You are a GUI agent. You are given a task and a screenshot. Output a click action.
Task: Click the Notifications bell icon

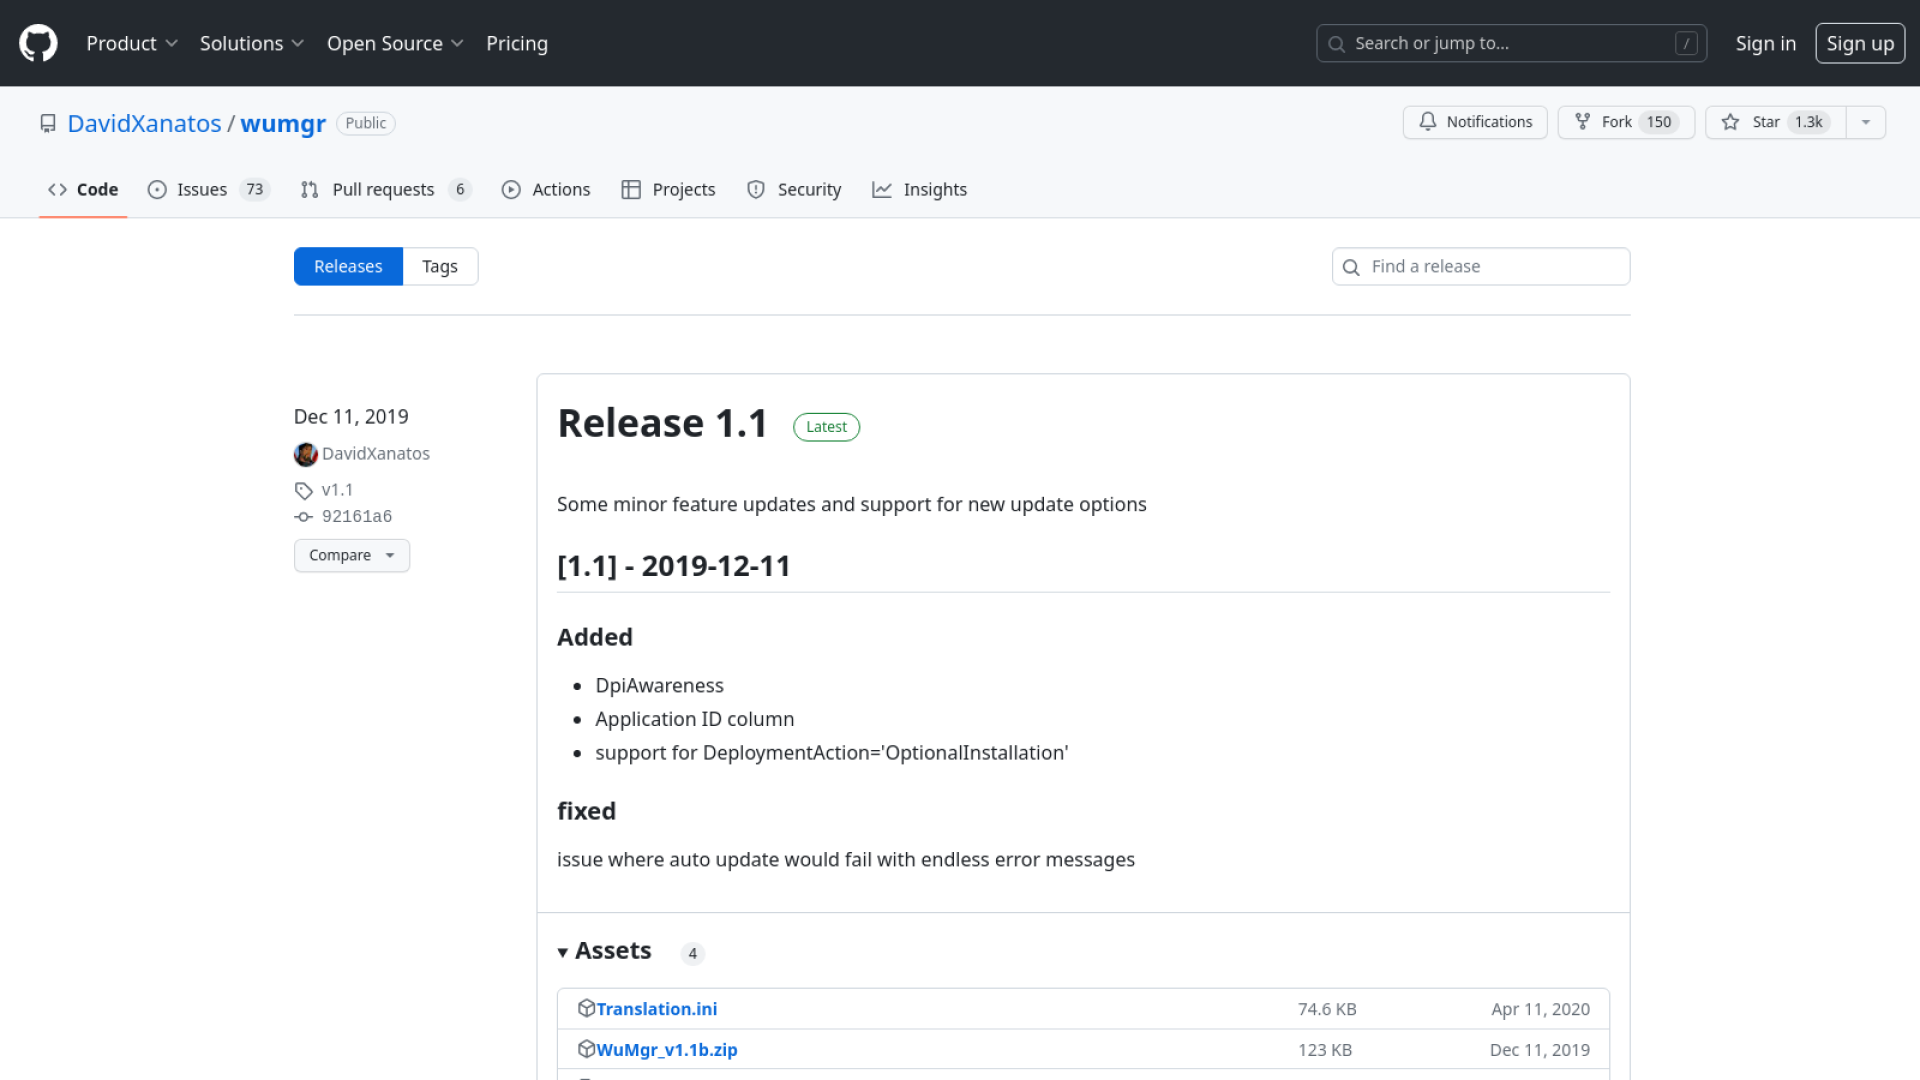click(x=1428, y=122)
